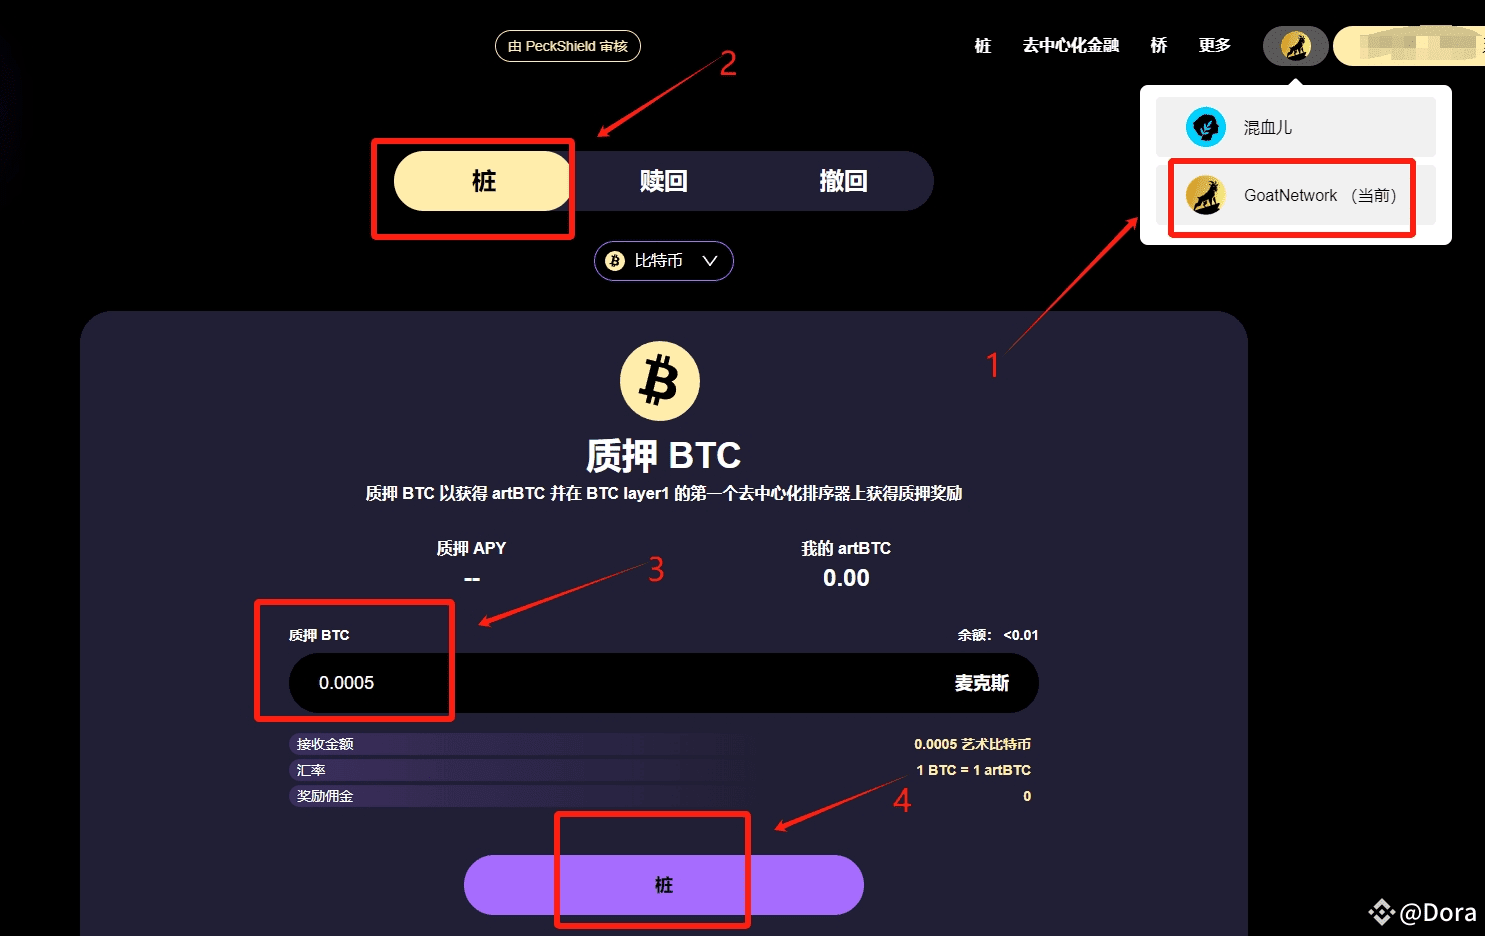Click the GoatNetwork goat icon in dropdown

point(1206,196)
